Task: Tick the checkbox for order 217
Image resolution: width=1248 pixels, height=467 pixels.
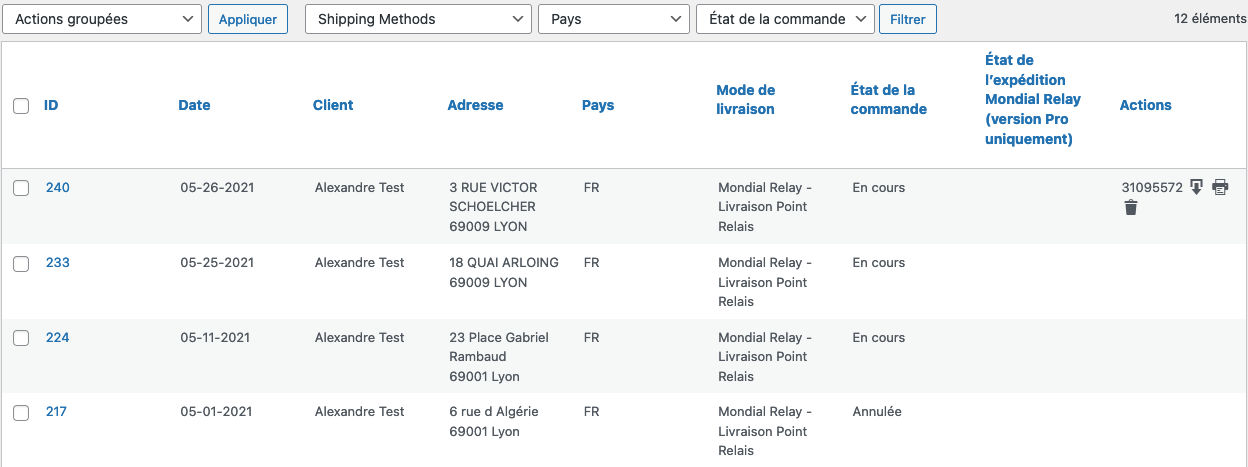Action: pos(21,412)
